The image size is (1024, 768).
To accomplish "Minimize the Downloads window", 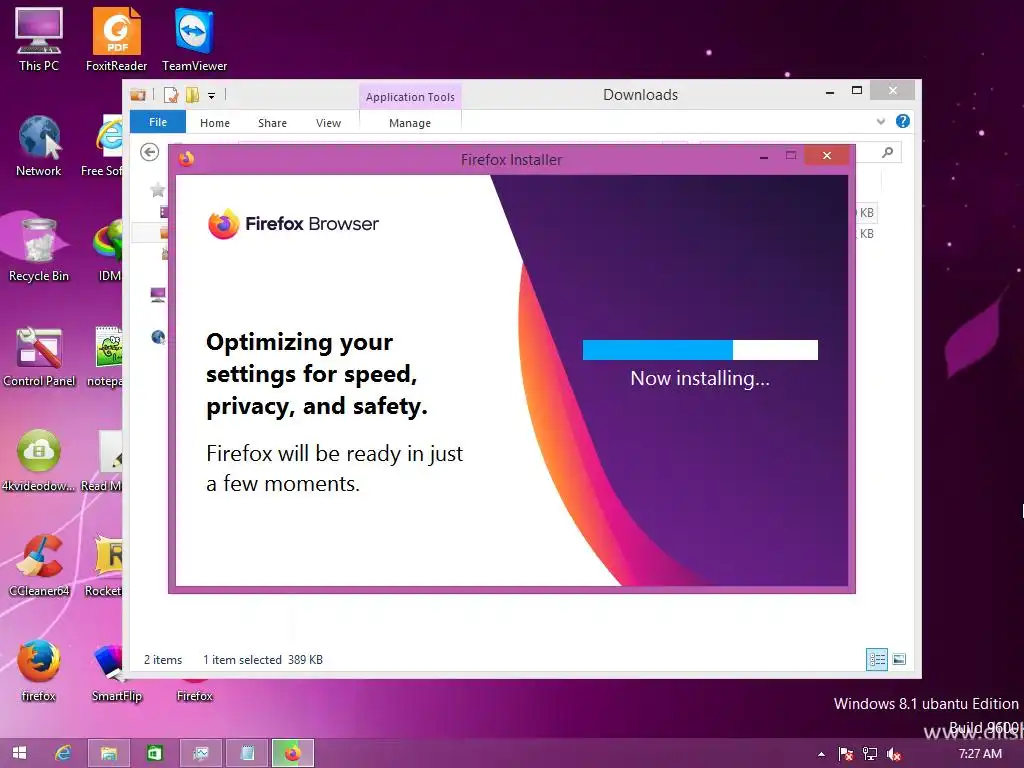I will (830, 93).
